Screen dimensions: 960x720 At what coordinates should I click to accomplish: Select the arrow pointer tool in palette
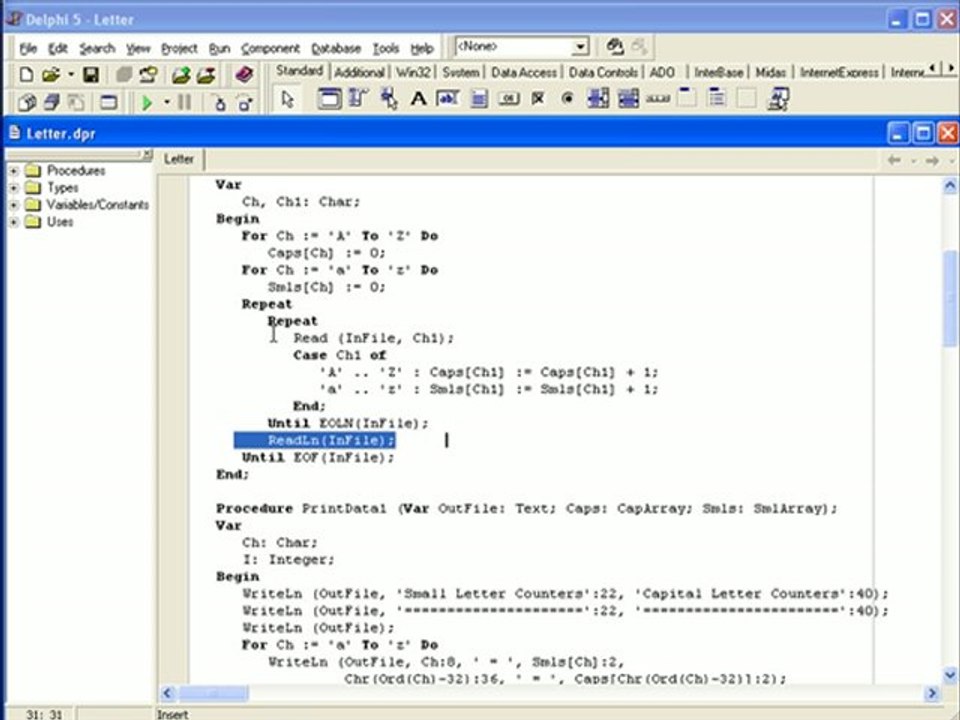[287, 99]
